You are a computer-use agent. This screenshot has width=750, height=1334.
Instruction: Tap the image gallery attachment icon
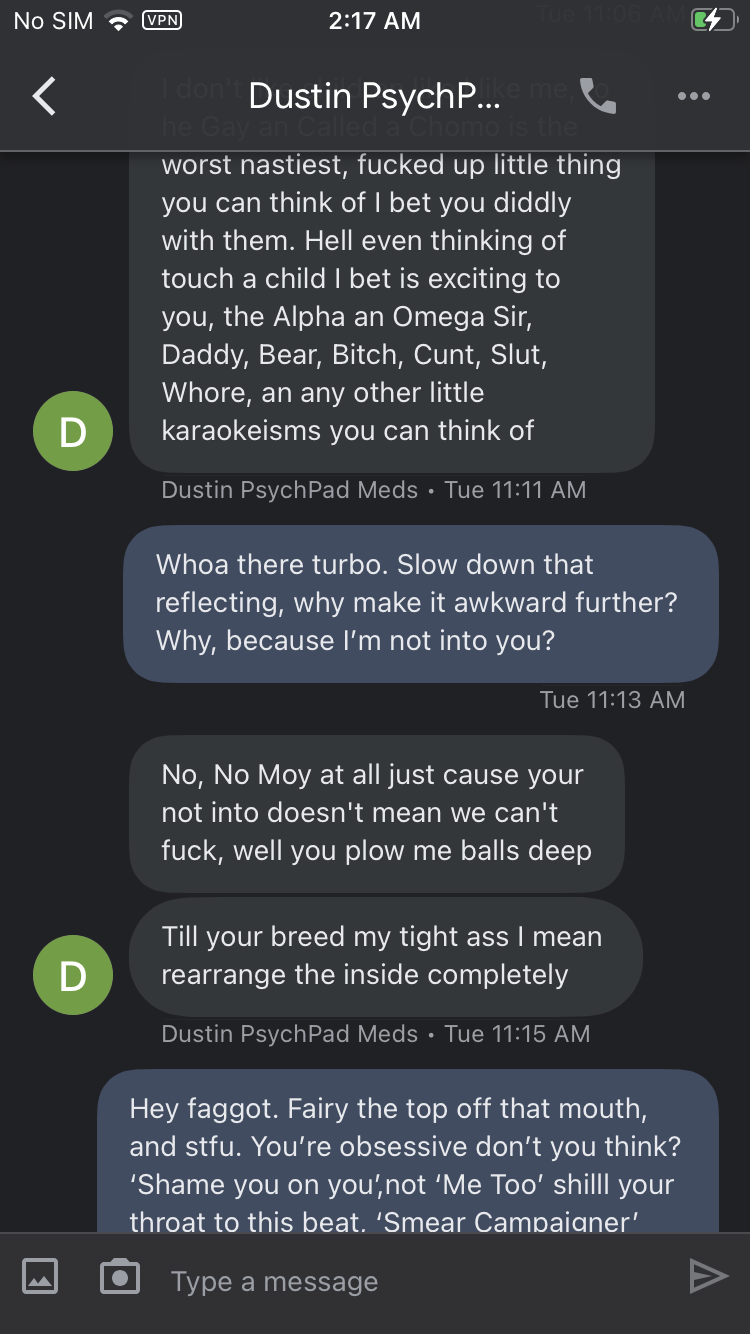(40, 1277)
